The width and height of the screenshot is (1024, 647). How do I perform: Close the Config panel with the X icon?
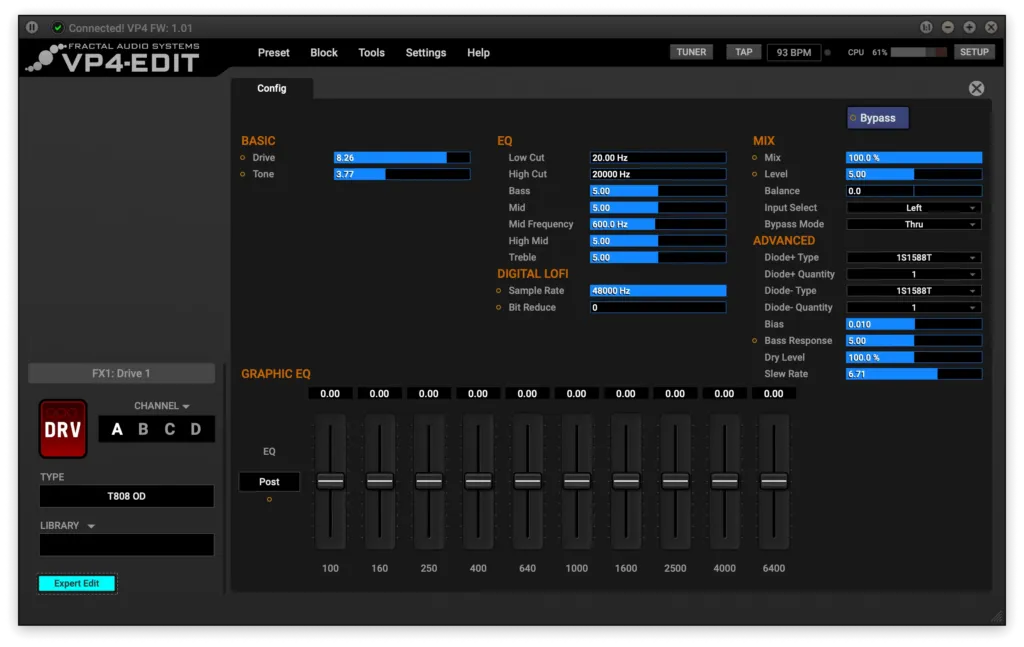(976, 88)
